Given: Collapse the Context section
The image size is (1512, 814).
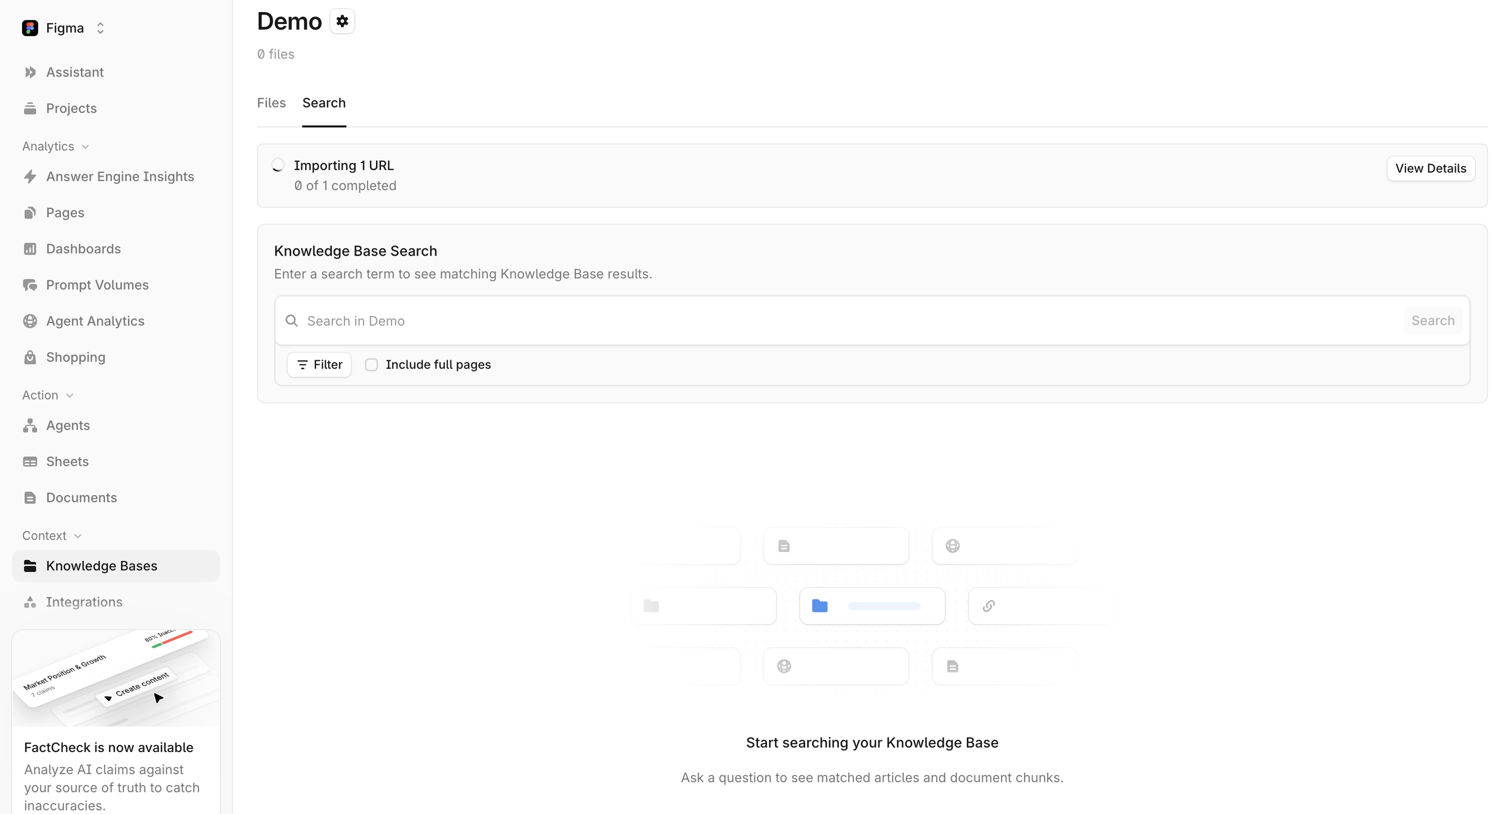Looking at the screenshot, I should pyautogui.click(x=52, y=536).
